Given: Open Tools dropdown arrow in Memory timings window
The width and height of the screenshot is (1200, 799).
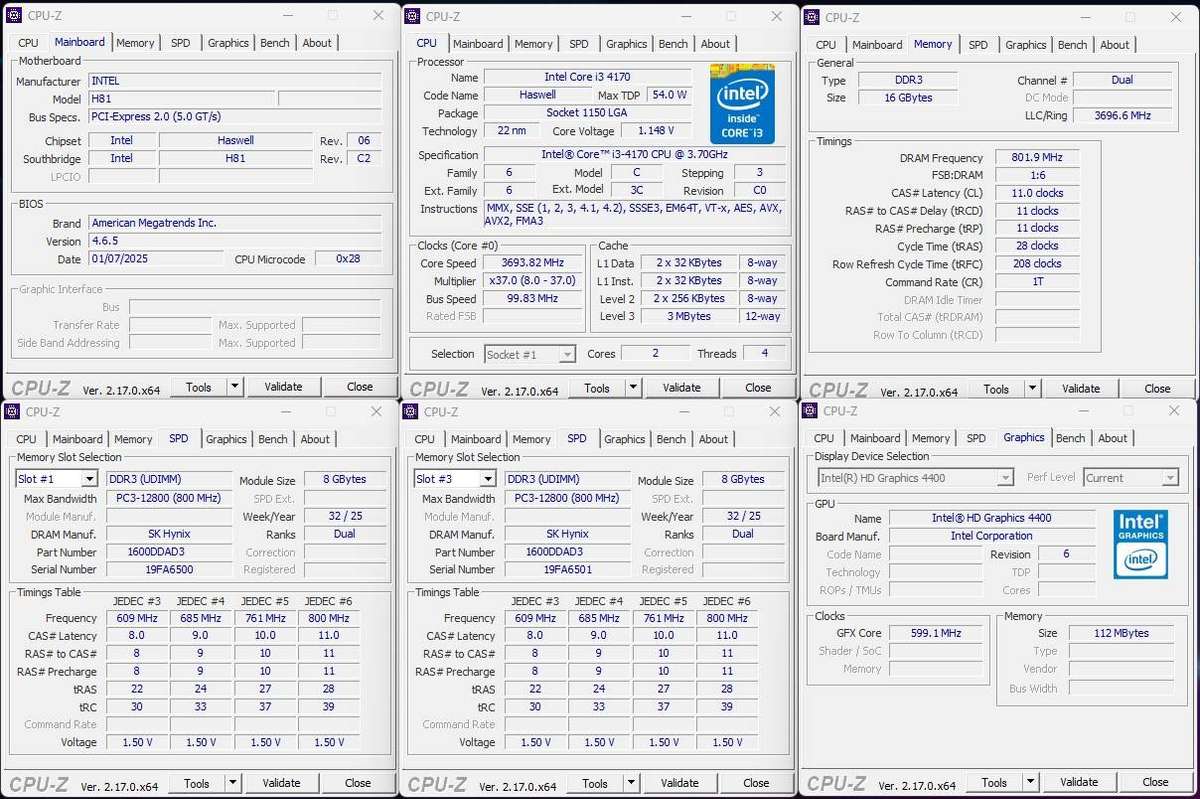Looking at the screenshot, I should (1032, 389).
